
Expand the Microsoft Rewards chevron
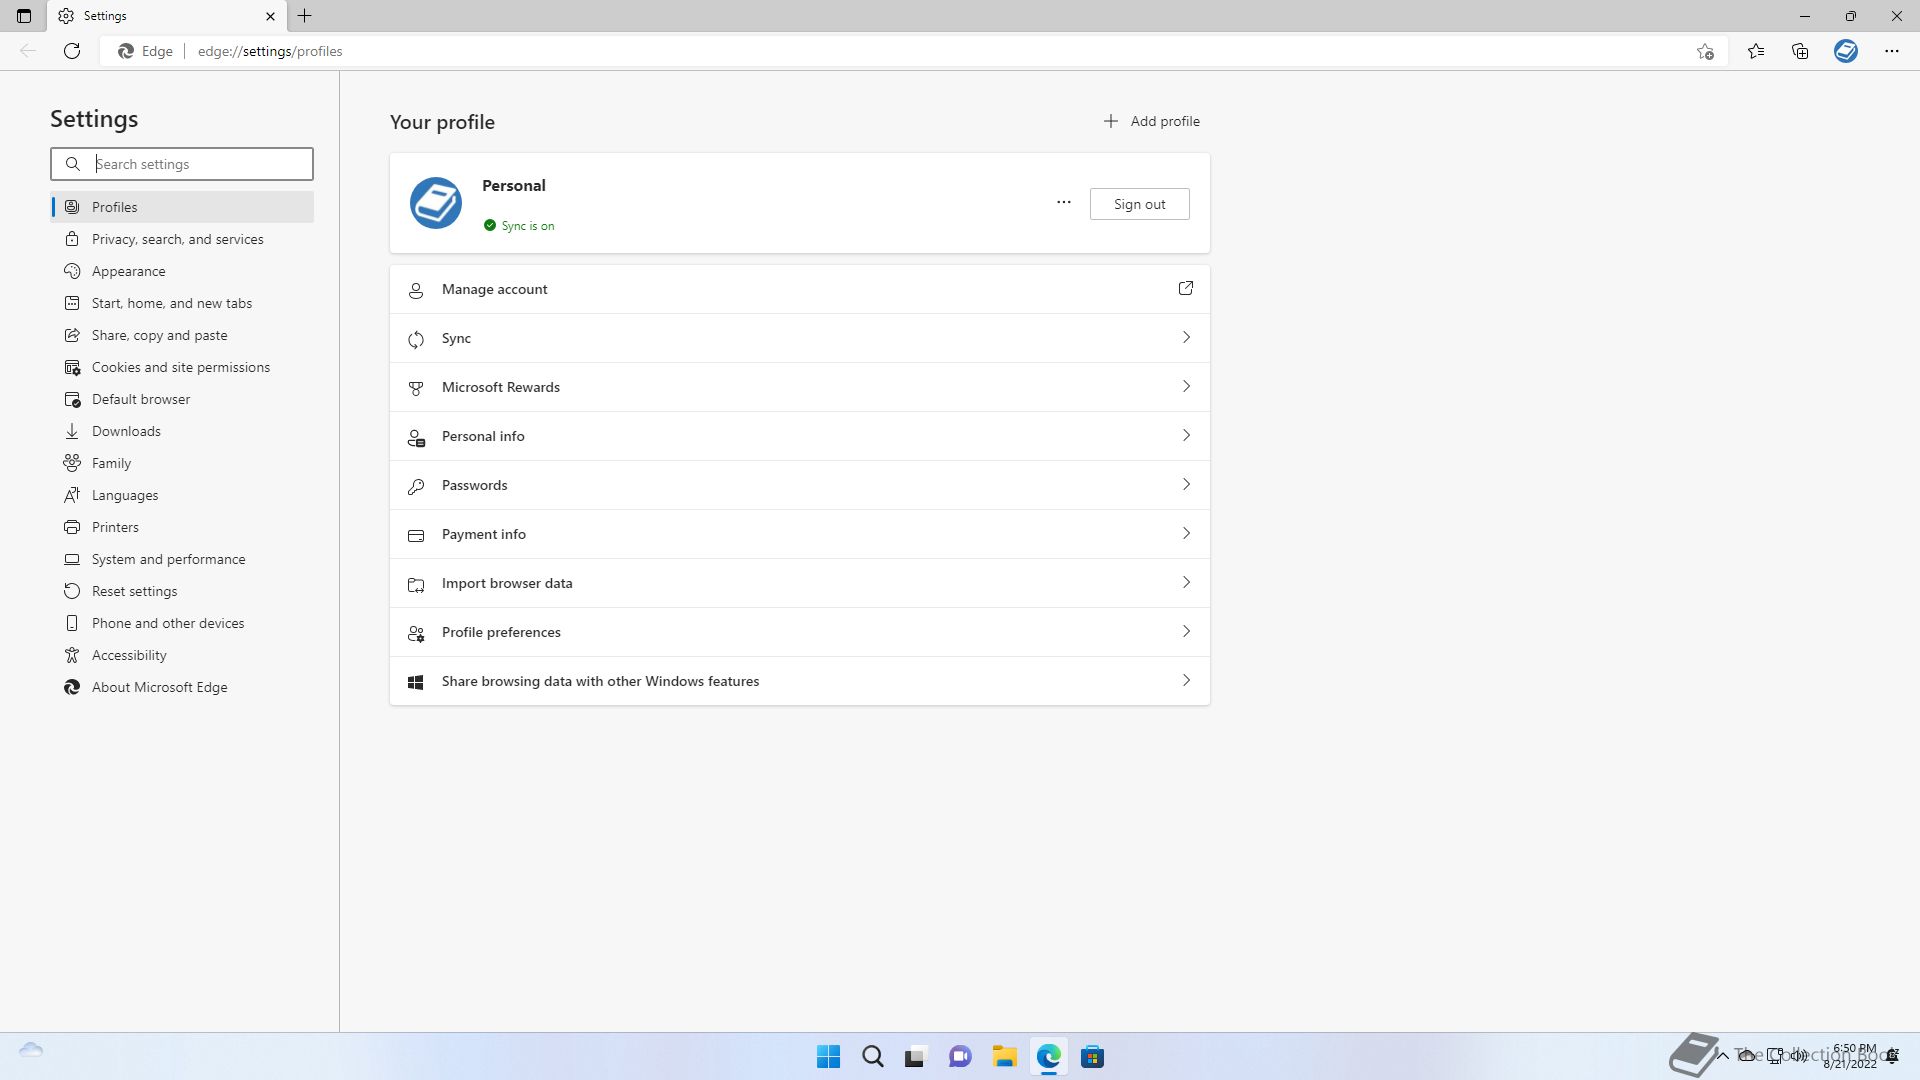(1186, 387)
